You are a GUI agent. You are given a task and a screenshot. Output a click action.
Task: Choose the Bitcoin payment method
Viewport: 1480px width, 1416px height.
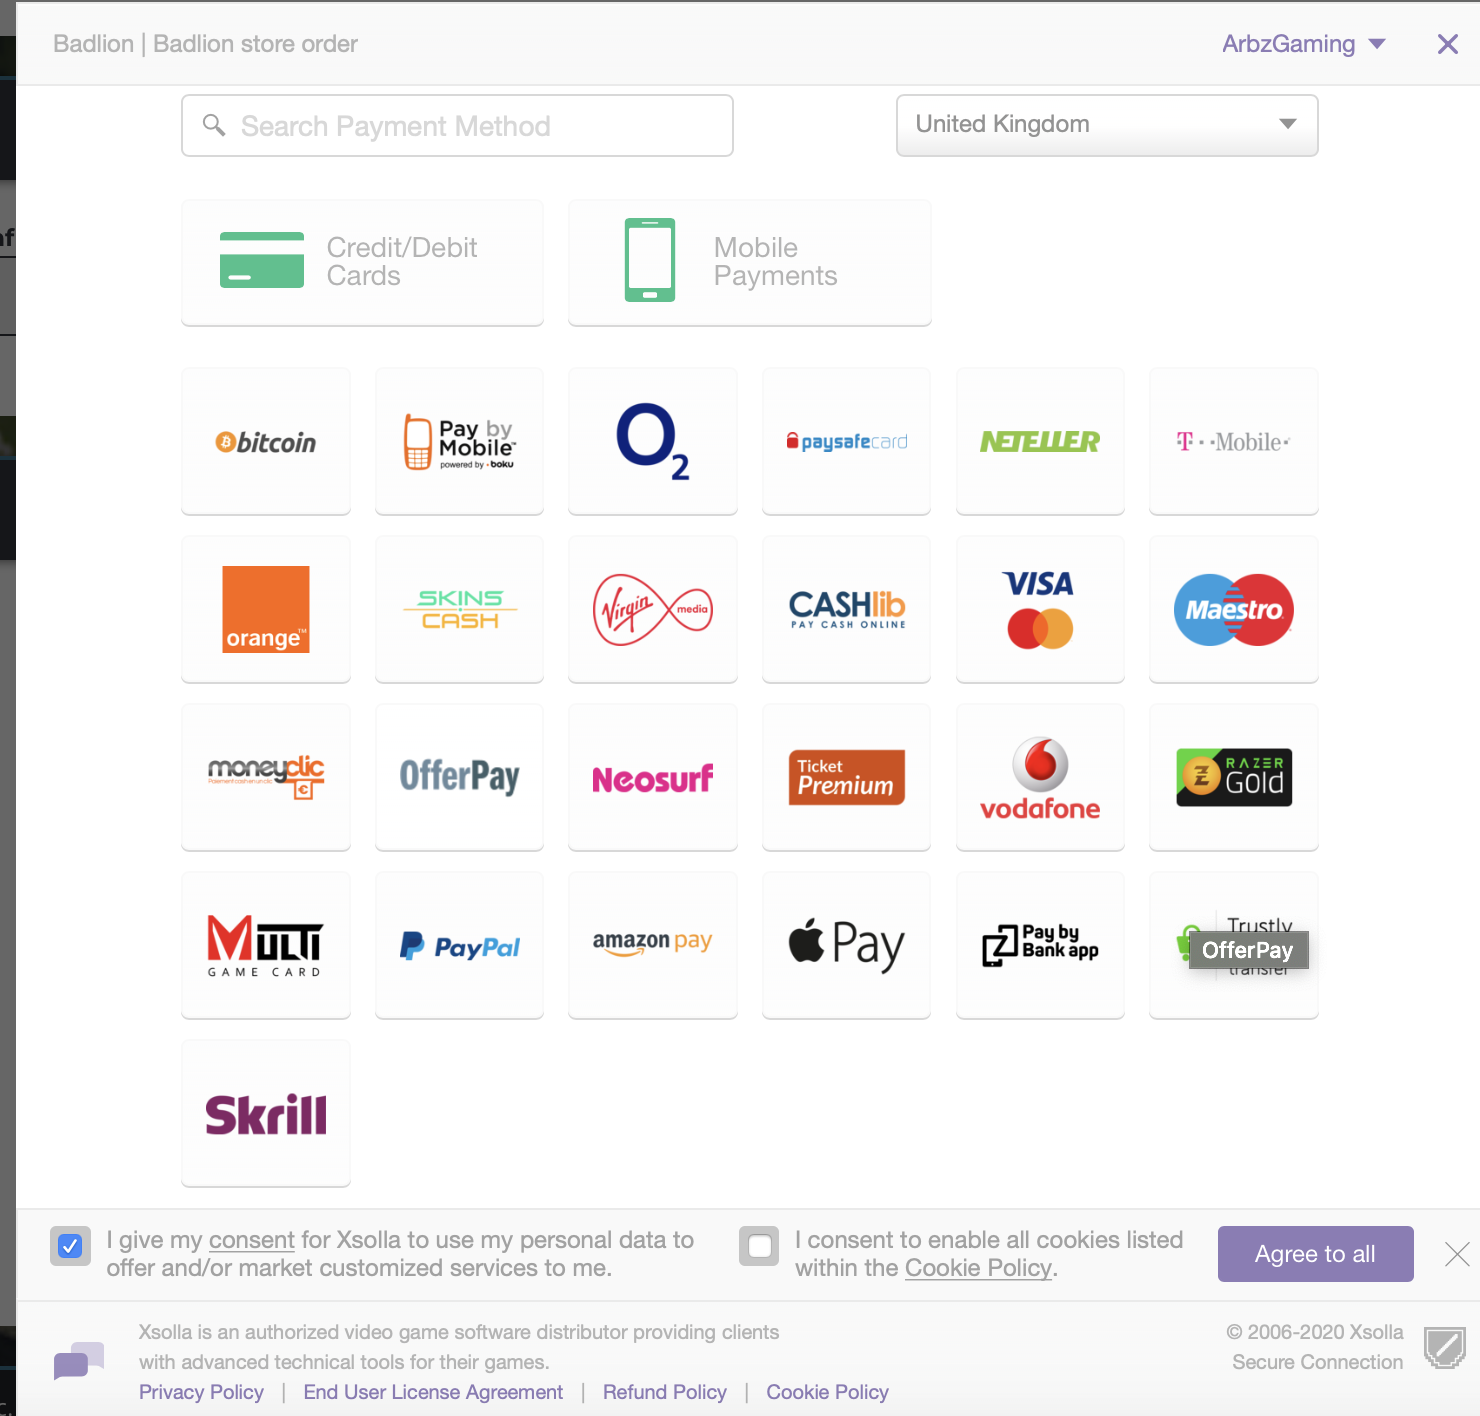(266, 441)
